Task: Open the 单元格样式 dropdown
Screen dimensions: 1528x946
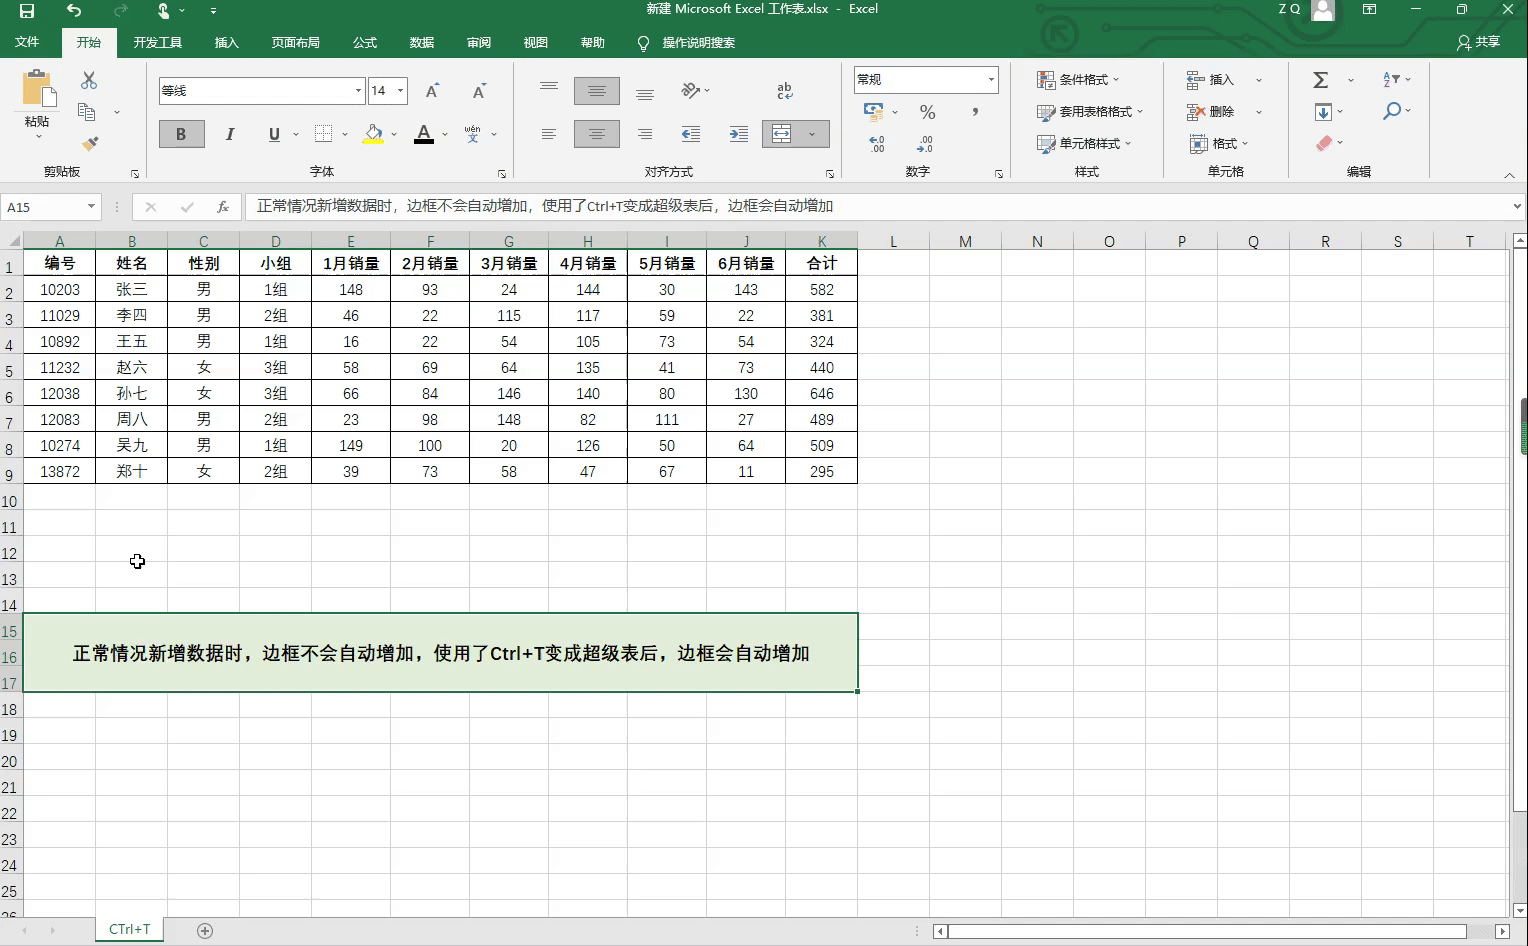Action: [1084, 144]
